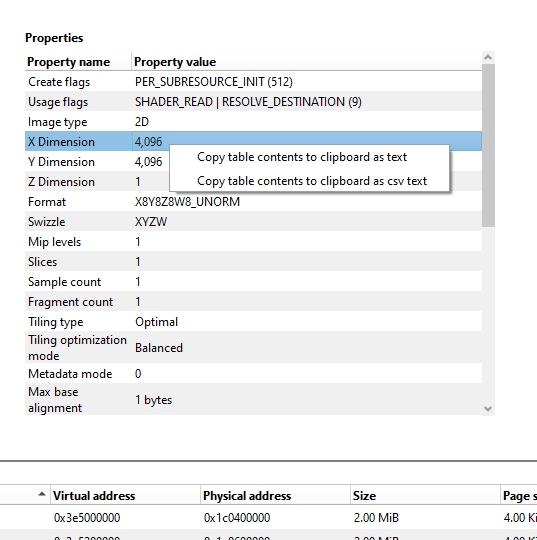The width and height of the screenshot is (537, 540).
Task: Select the Image type 2D row
Action: click(253, 122)
